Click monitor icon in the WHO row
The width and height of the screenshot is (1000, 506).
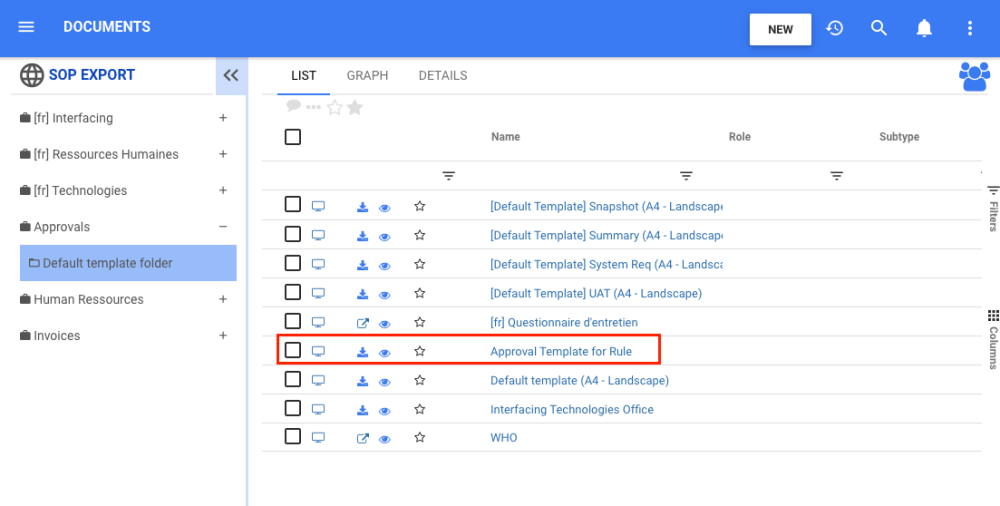pos(318,438)
